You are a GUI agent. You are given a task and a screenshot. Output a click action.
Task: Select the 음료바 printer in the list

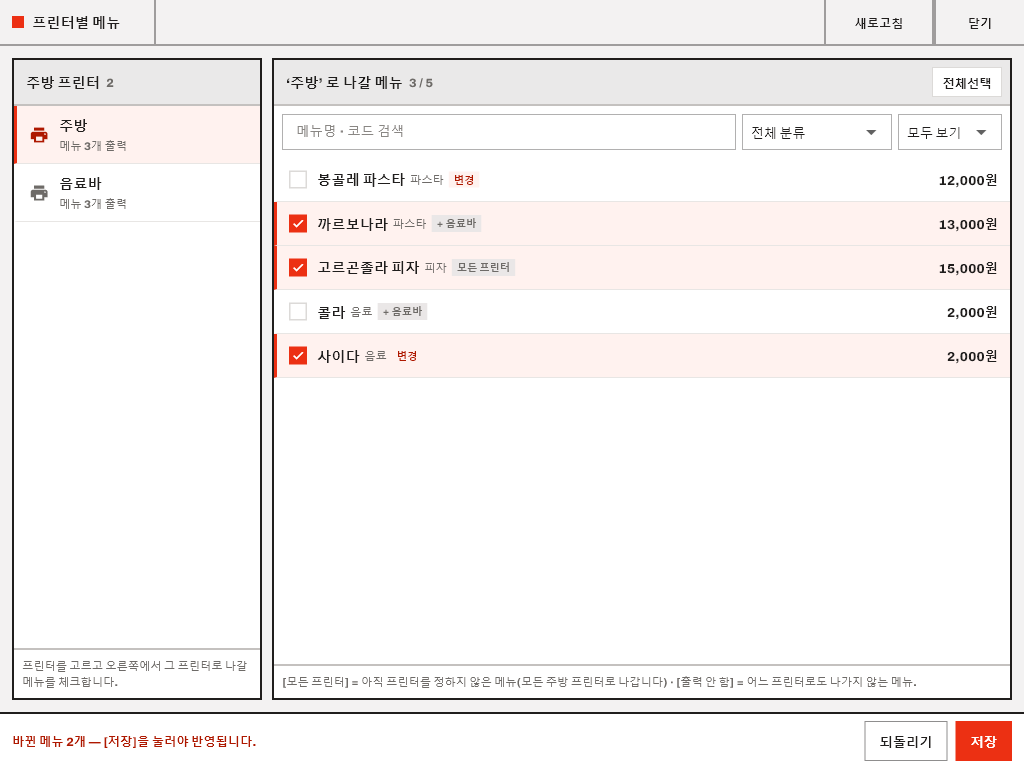click(137, 193)
